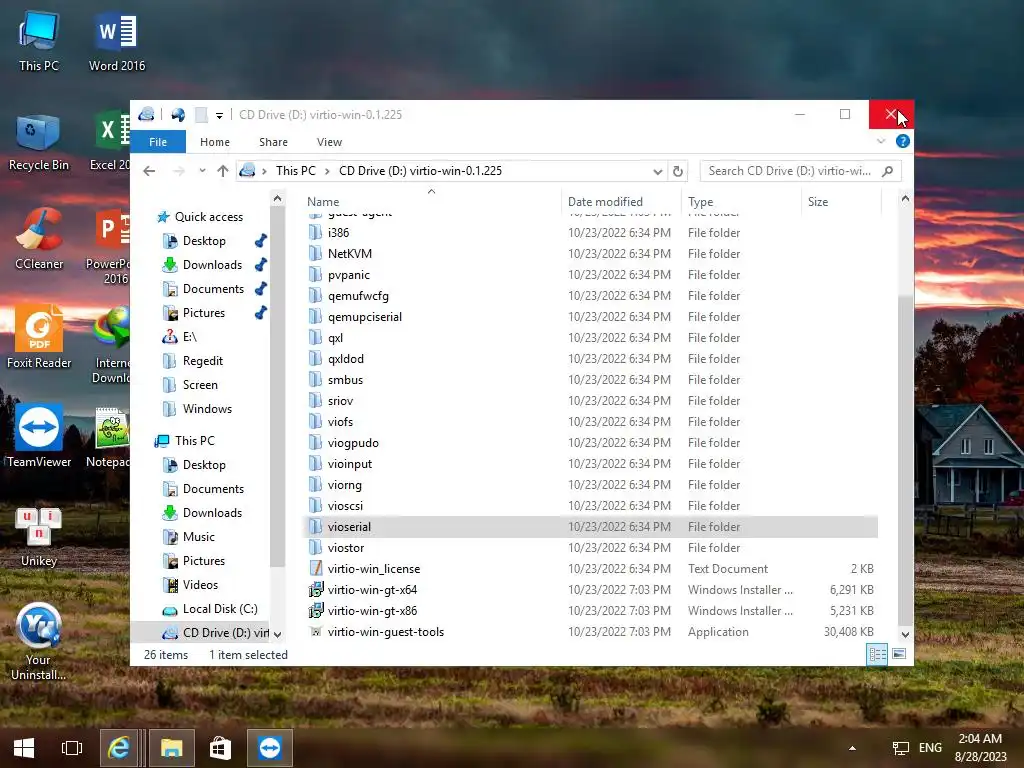
Task: Open Music under This PC
Action: (199, 537)
